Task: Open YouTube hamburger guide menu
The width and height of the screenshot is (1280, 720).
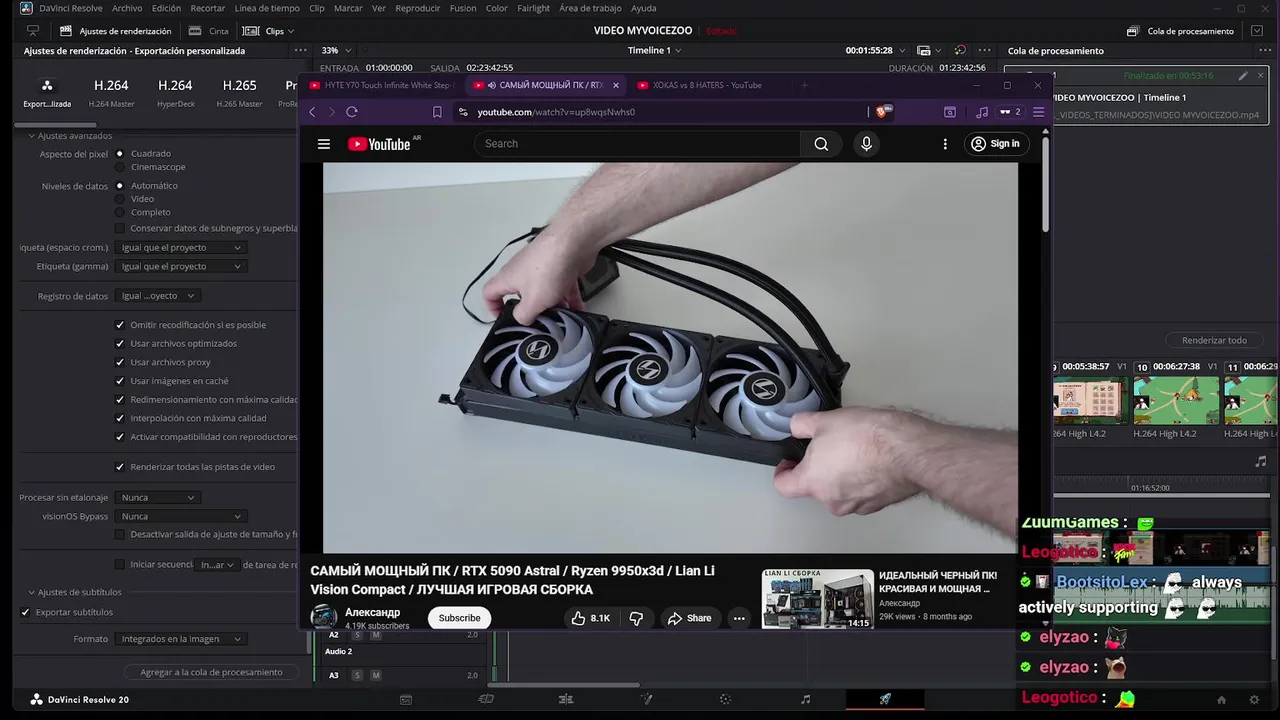Action: click(x=324, y=144)
